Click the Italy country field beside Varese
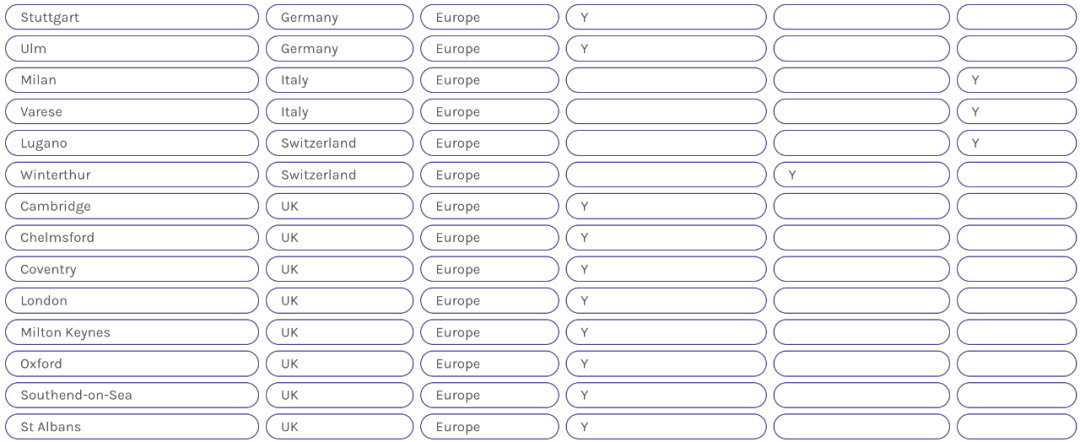 point(340,112)
